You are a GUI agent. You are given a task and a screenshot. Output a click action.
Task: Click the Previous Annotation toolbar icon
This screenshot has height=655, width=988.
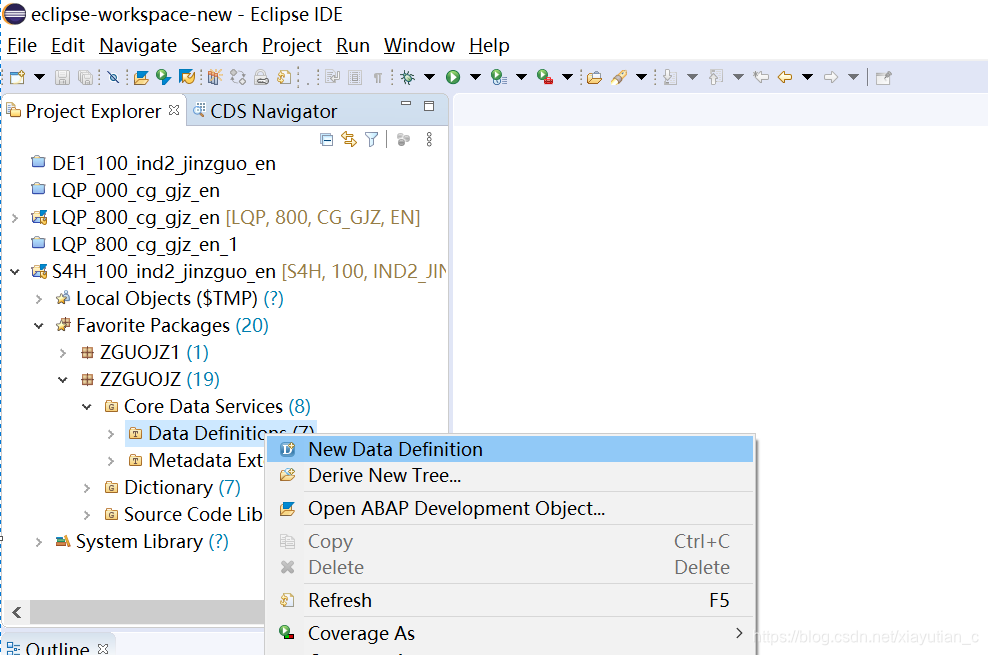coord(716,77)
